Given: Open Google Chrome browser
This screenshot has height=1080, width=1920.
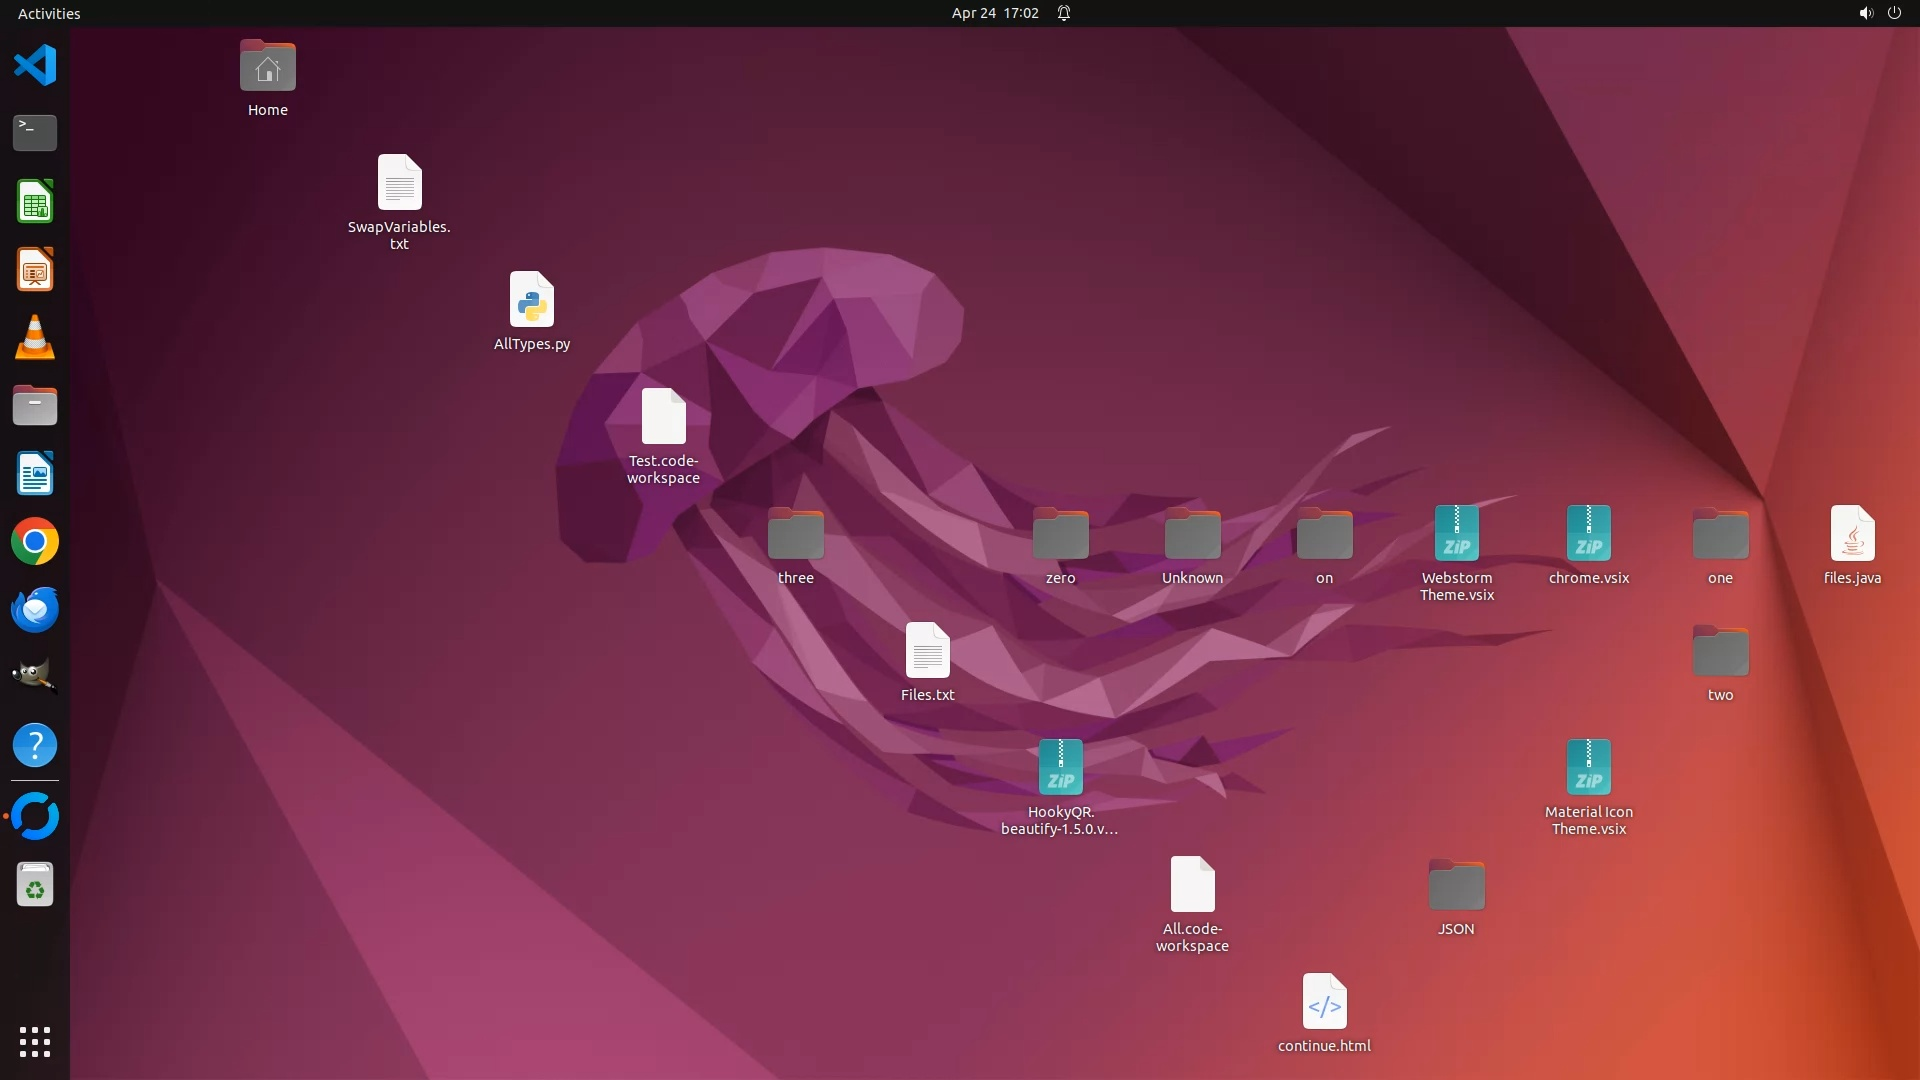Looking at the screenshot, I should click(35, 542).
